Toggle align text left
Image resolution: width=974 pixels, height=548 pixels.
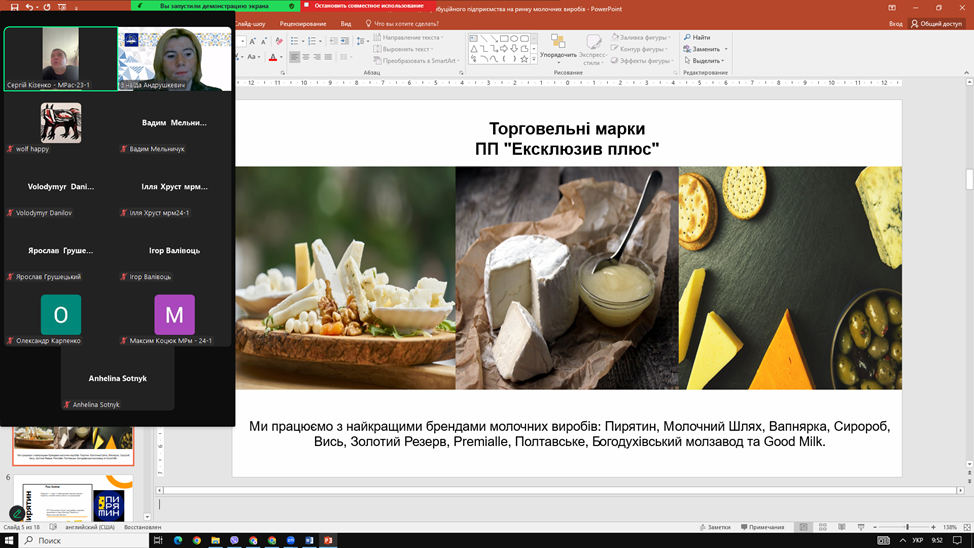click(294, 57)
